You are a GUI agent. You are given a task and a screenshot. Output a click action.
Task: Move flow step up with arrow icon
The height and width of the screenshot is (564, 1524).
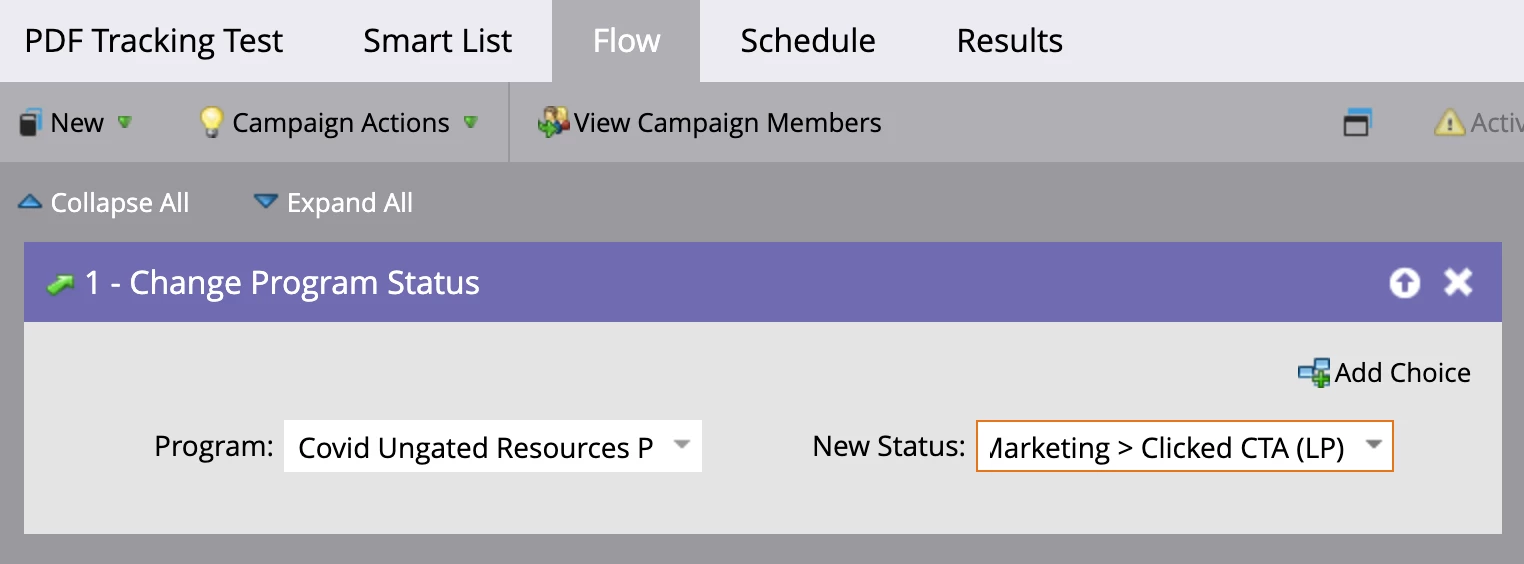1404,283
